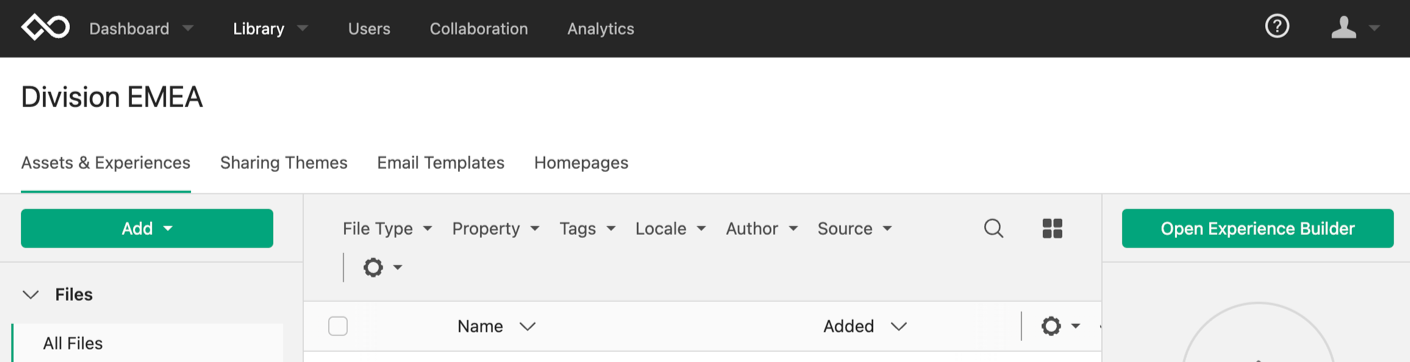Open the Email Templates tab
Viewport: 1410px width, 362px height.
[x=441, y=162]
